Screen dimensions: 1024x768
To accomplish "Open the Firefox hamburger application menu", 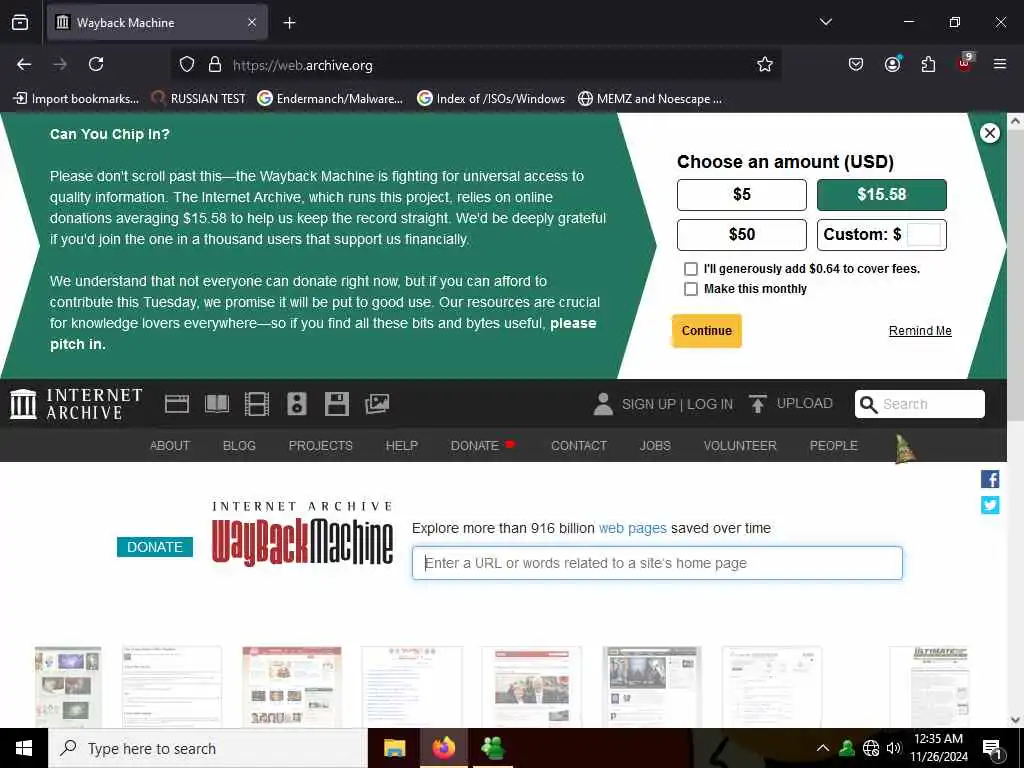I will 1000,64.
